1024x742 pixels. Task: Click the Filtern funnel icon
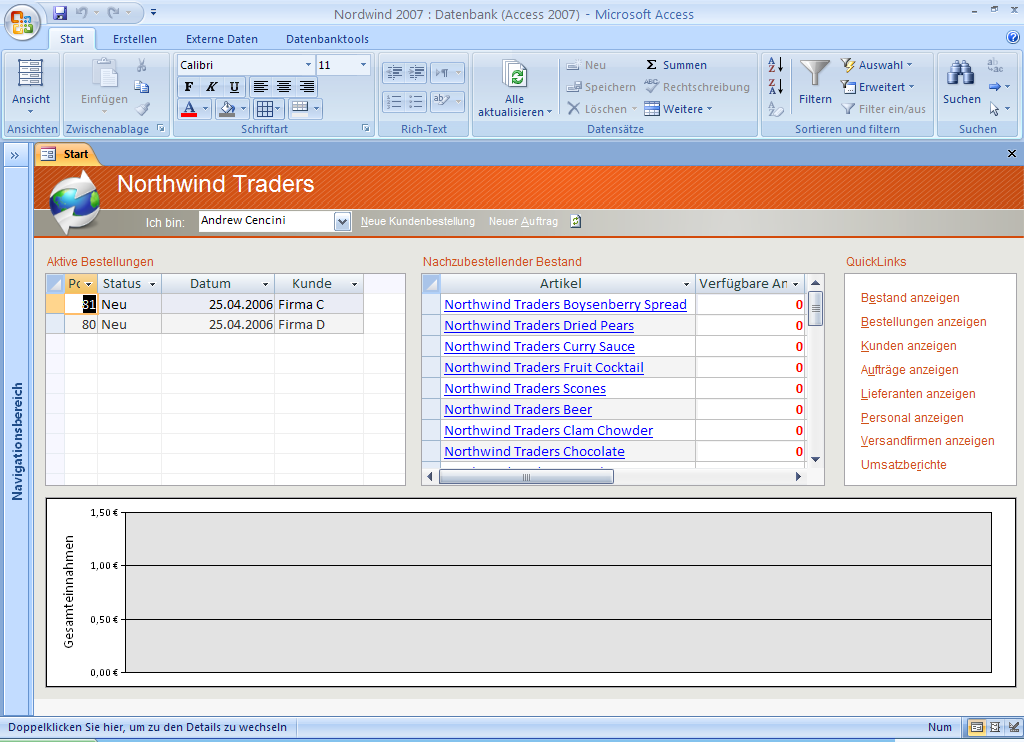(815, 74)
